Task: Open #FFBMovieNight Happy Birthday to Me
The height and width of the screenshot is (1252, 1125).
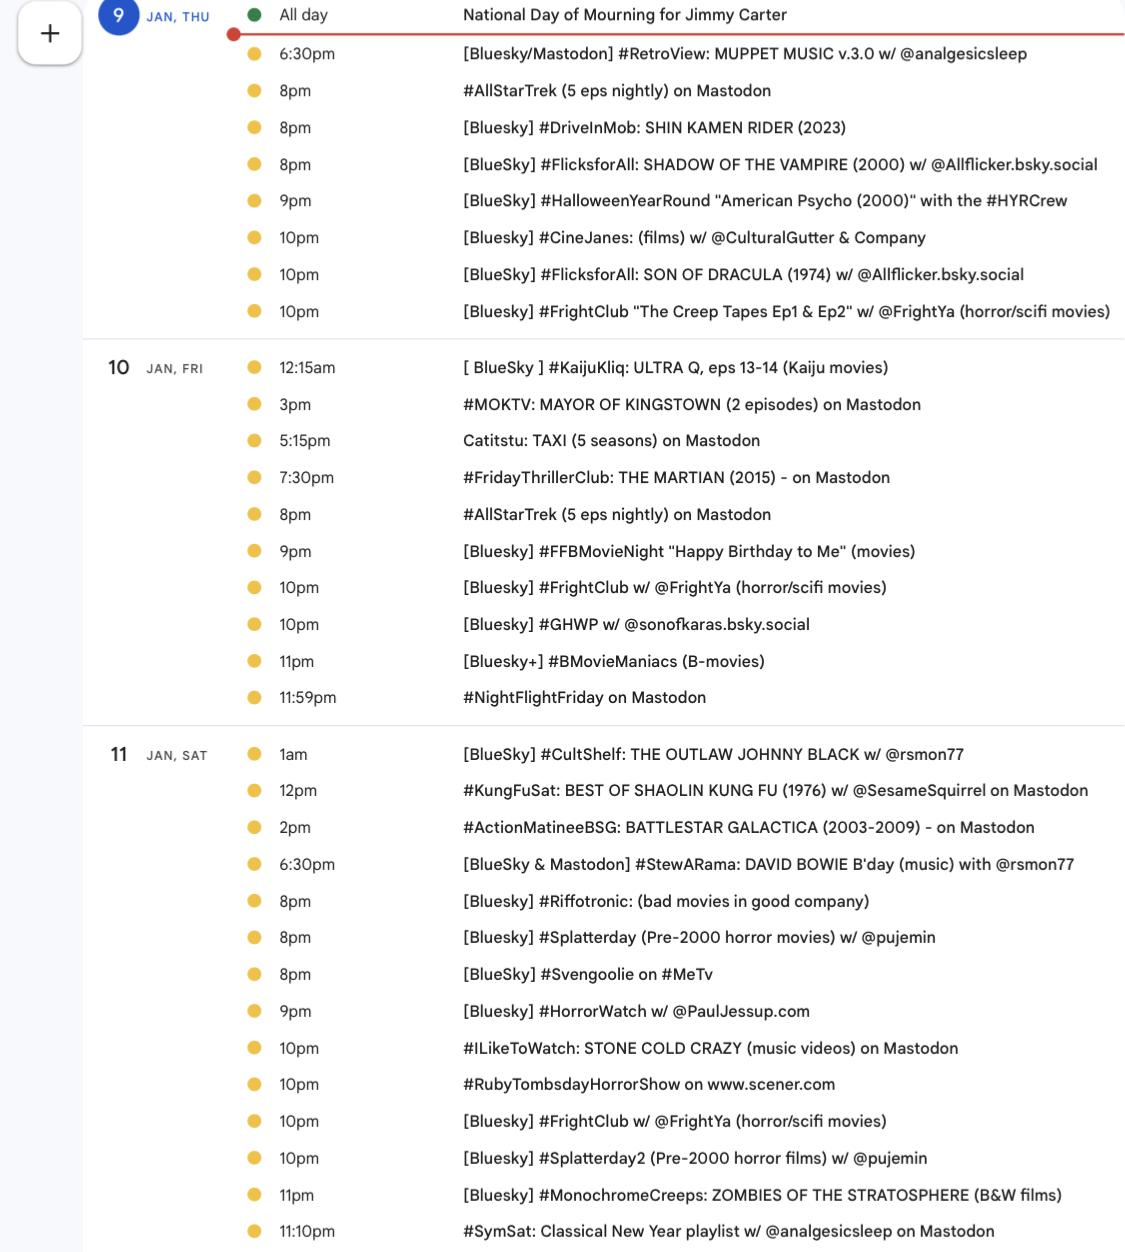Action: click(689, 552)
